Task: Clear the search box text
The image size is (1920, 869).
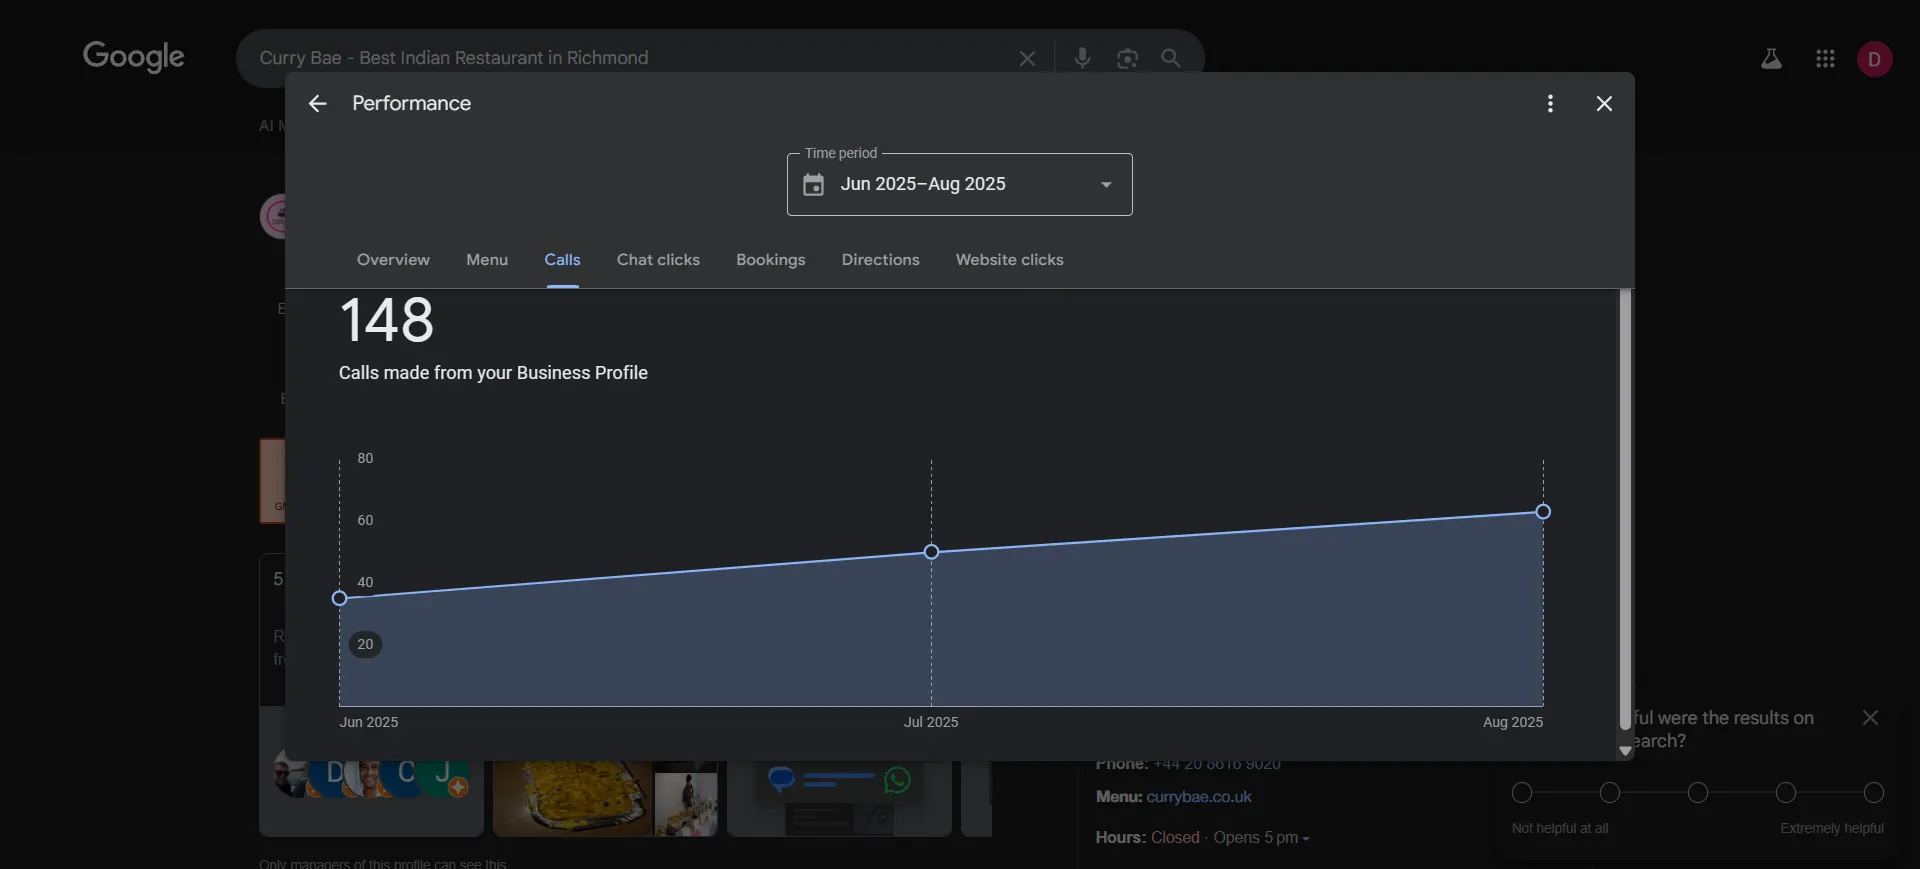Action: [x=1027, y=59]
